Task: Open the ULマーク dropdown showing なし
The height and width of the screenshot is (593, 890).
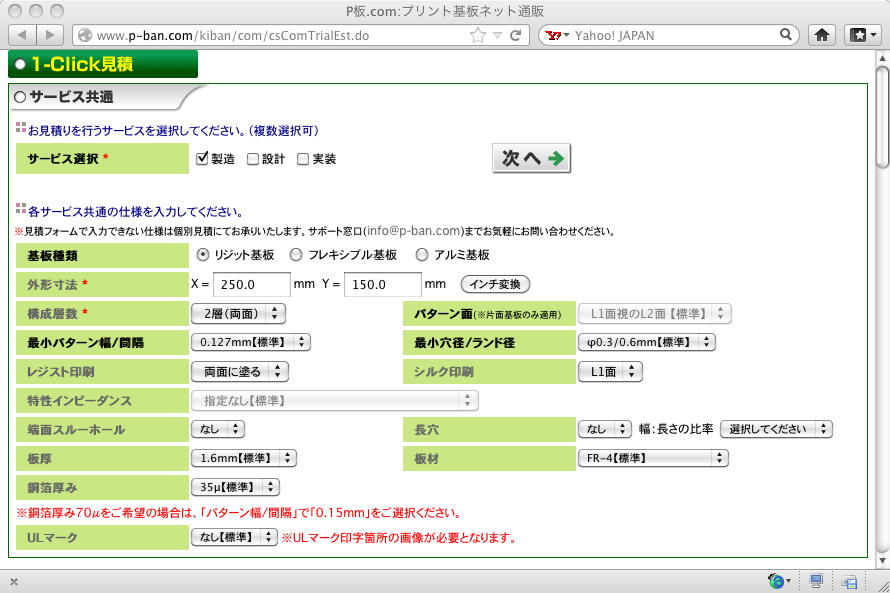Action: coord(234,537)
